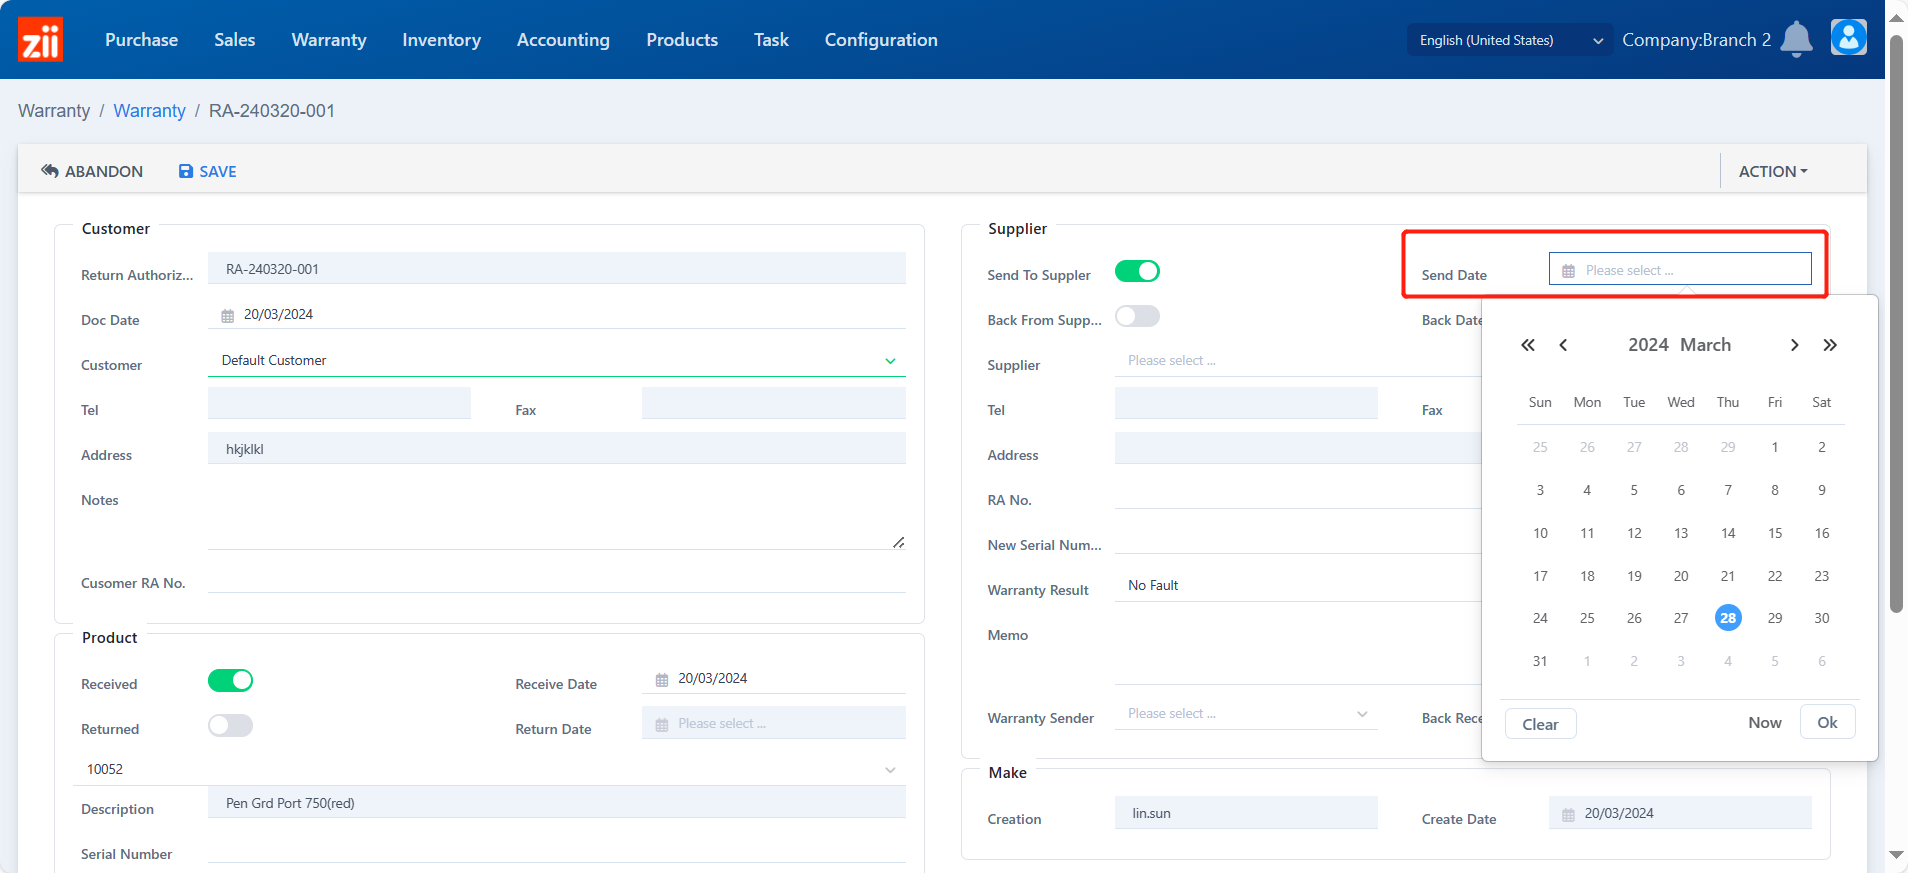The height and width of the screenshot is (873, 1908).
Task: Click into the Notes text area
Action: point(556,514)
